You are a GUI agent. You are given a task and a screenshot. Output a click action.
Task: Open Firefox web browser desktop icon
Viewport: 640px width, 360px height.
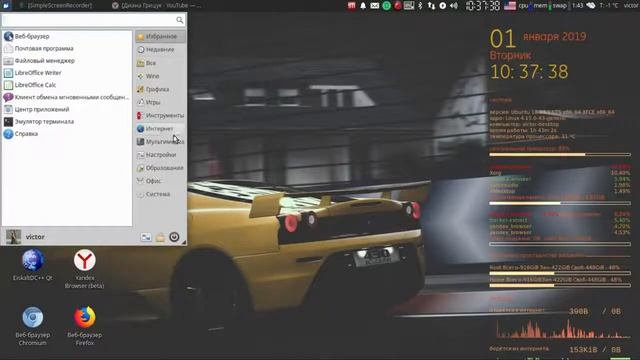[84, 326]
